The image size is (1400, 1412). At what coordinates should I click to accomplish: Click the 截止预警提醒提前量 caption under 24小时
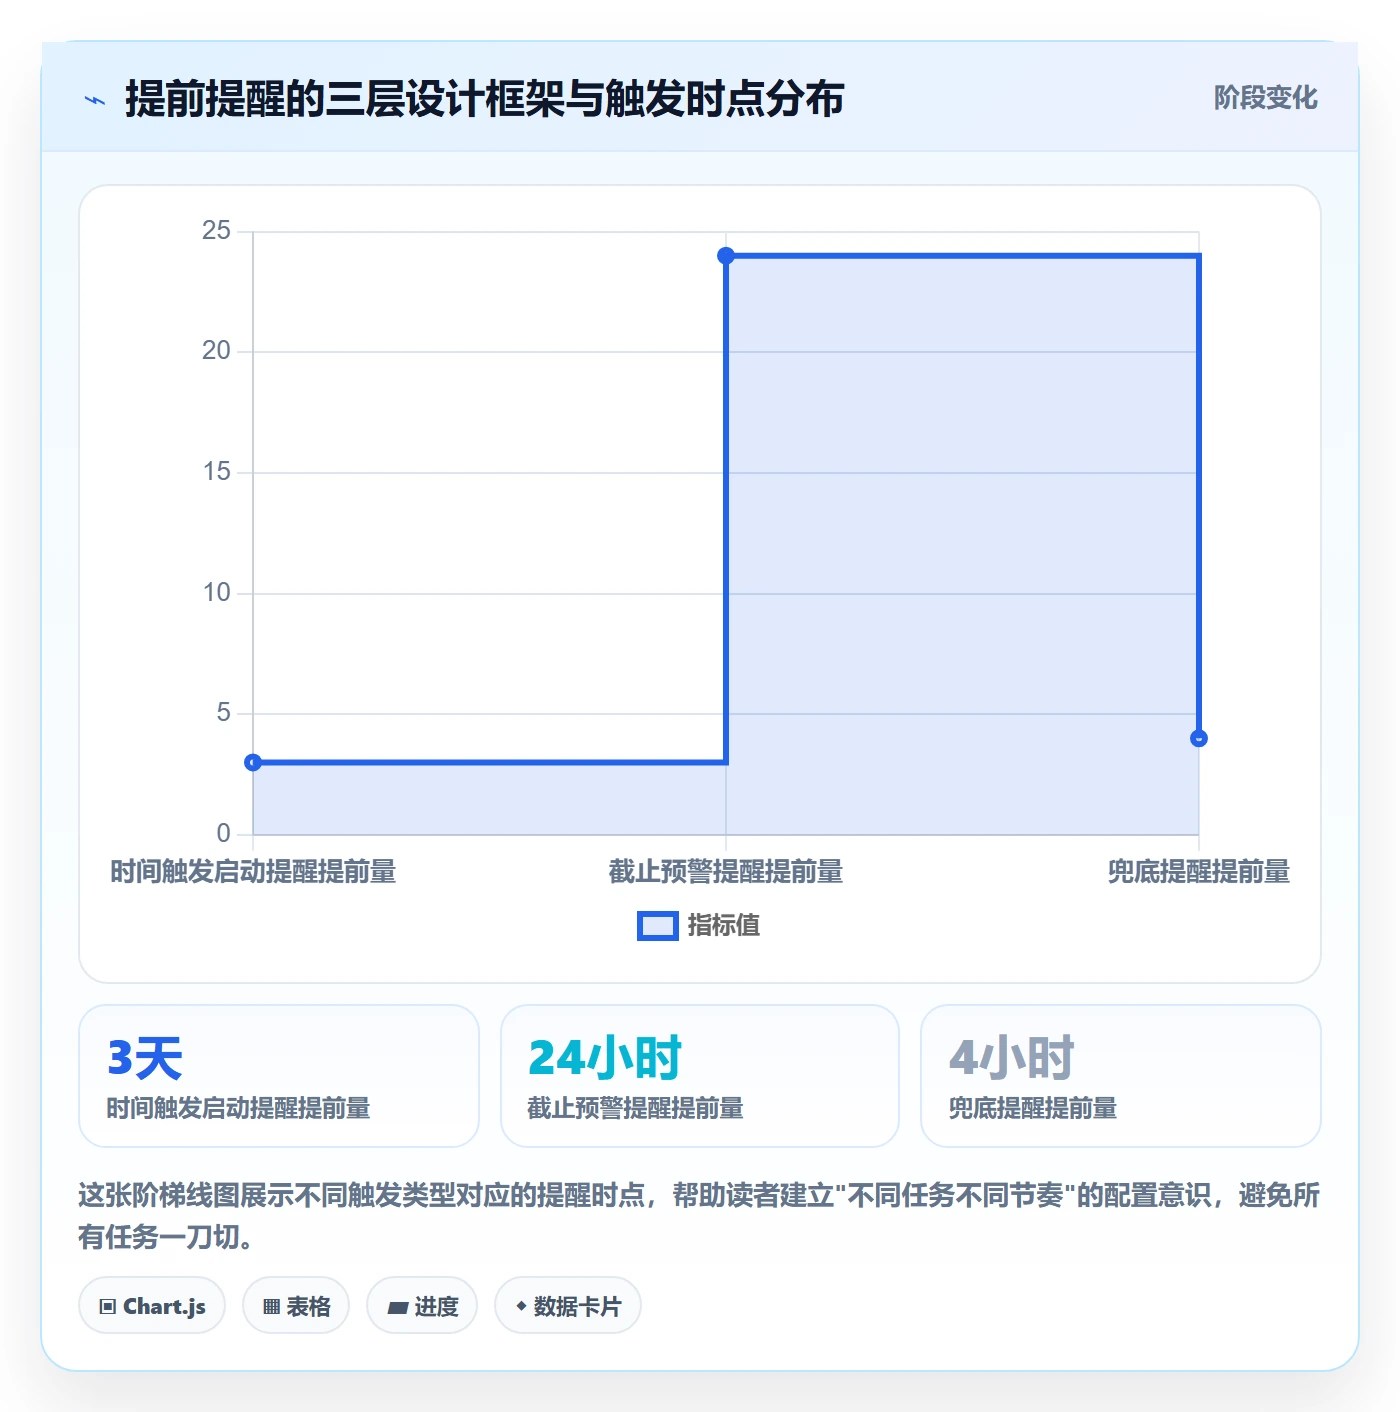[x=635, y=1108]
